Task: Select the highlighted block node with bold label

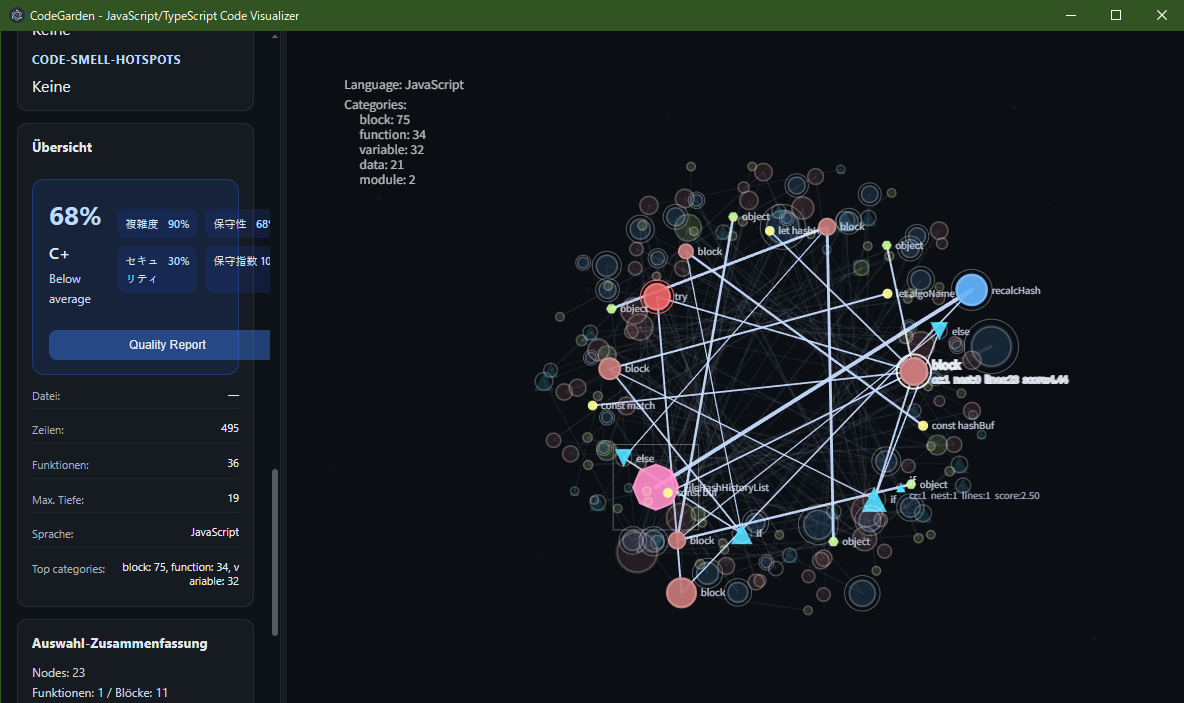Action: point(914,371)
